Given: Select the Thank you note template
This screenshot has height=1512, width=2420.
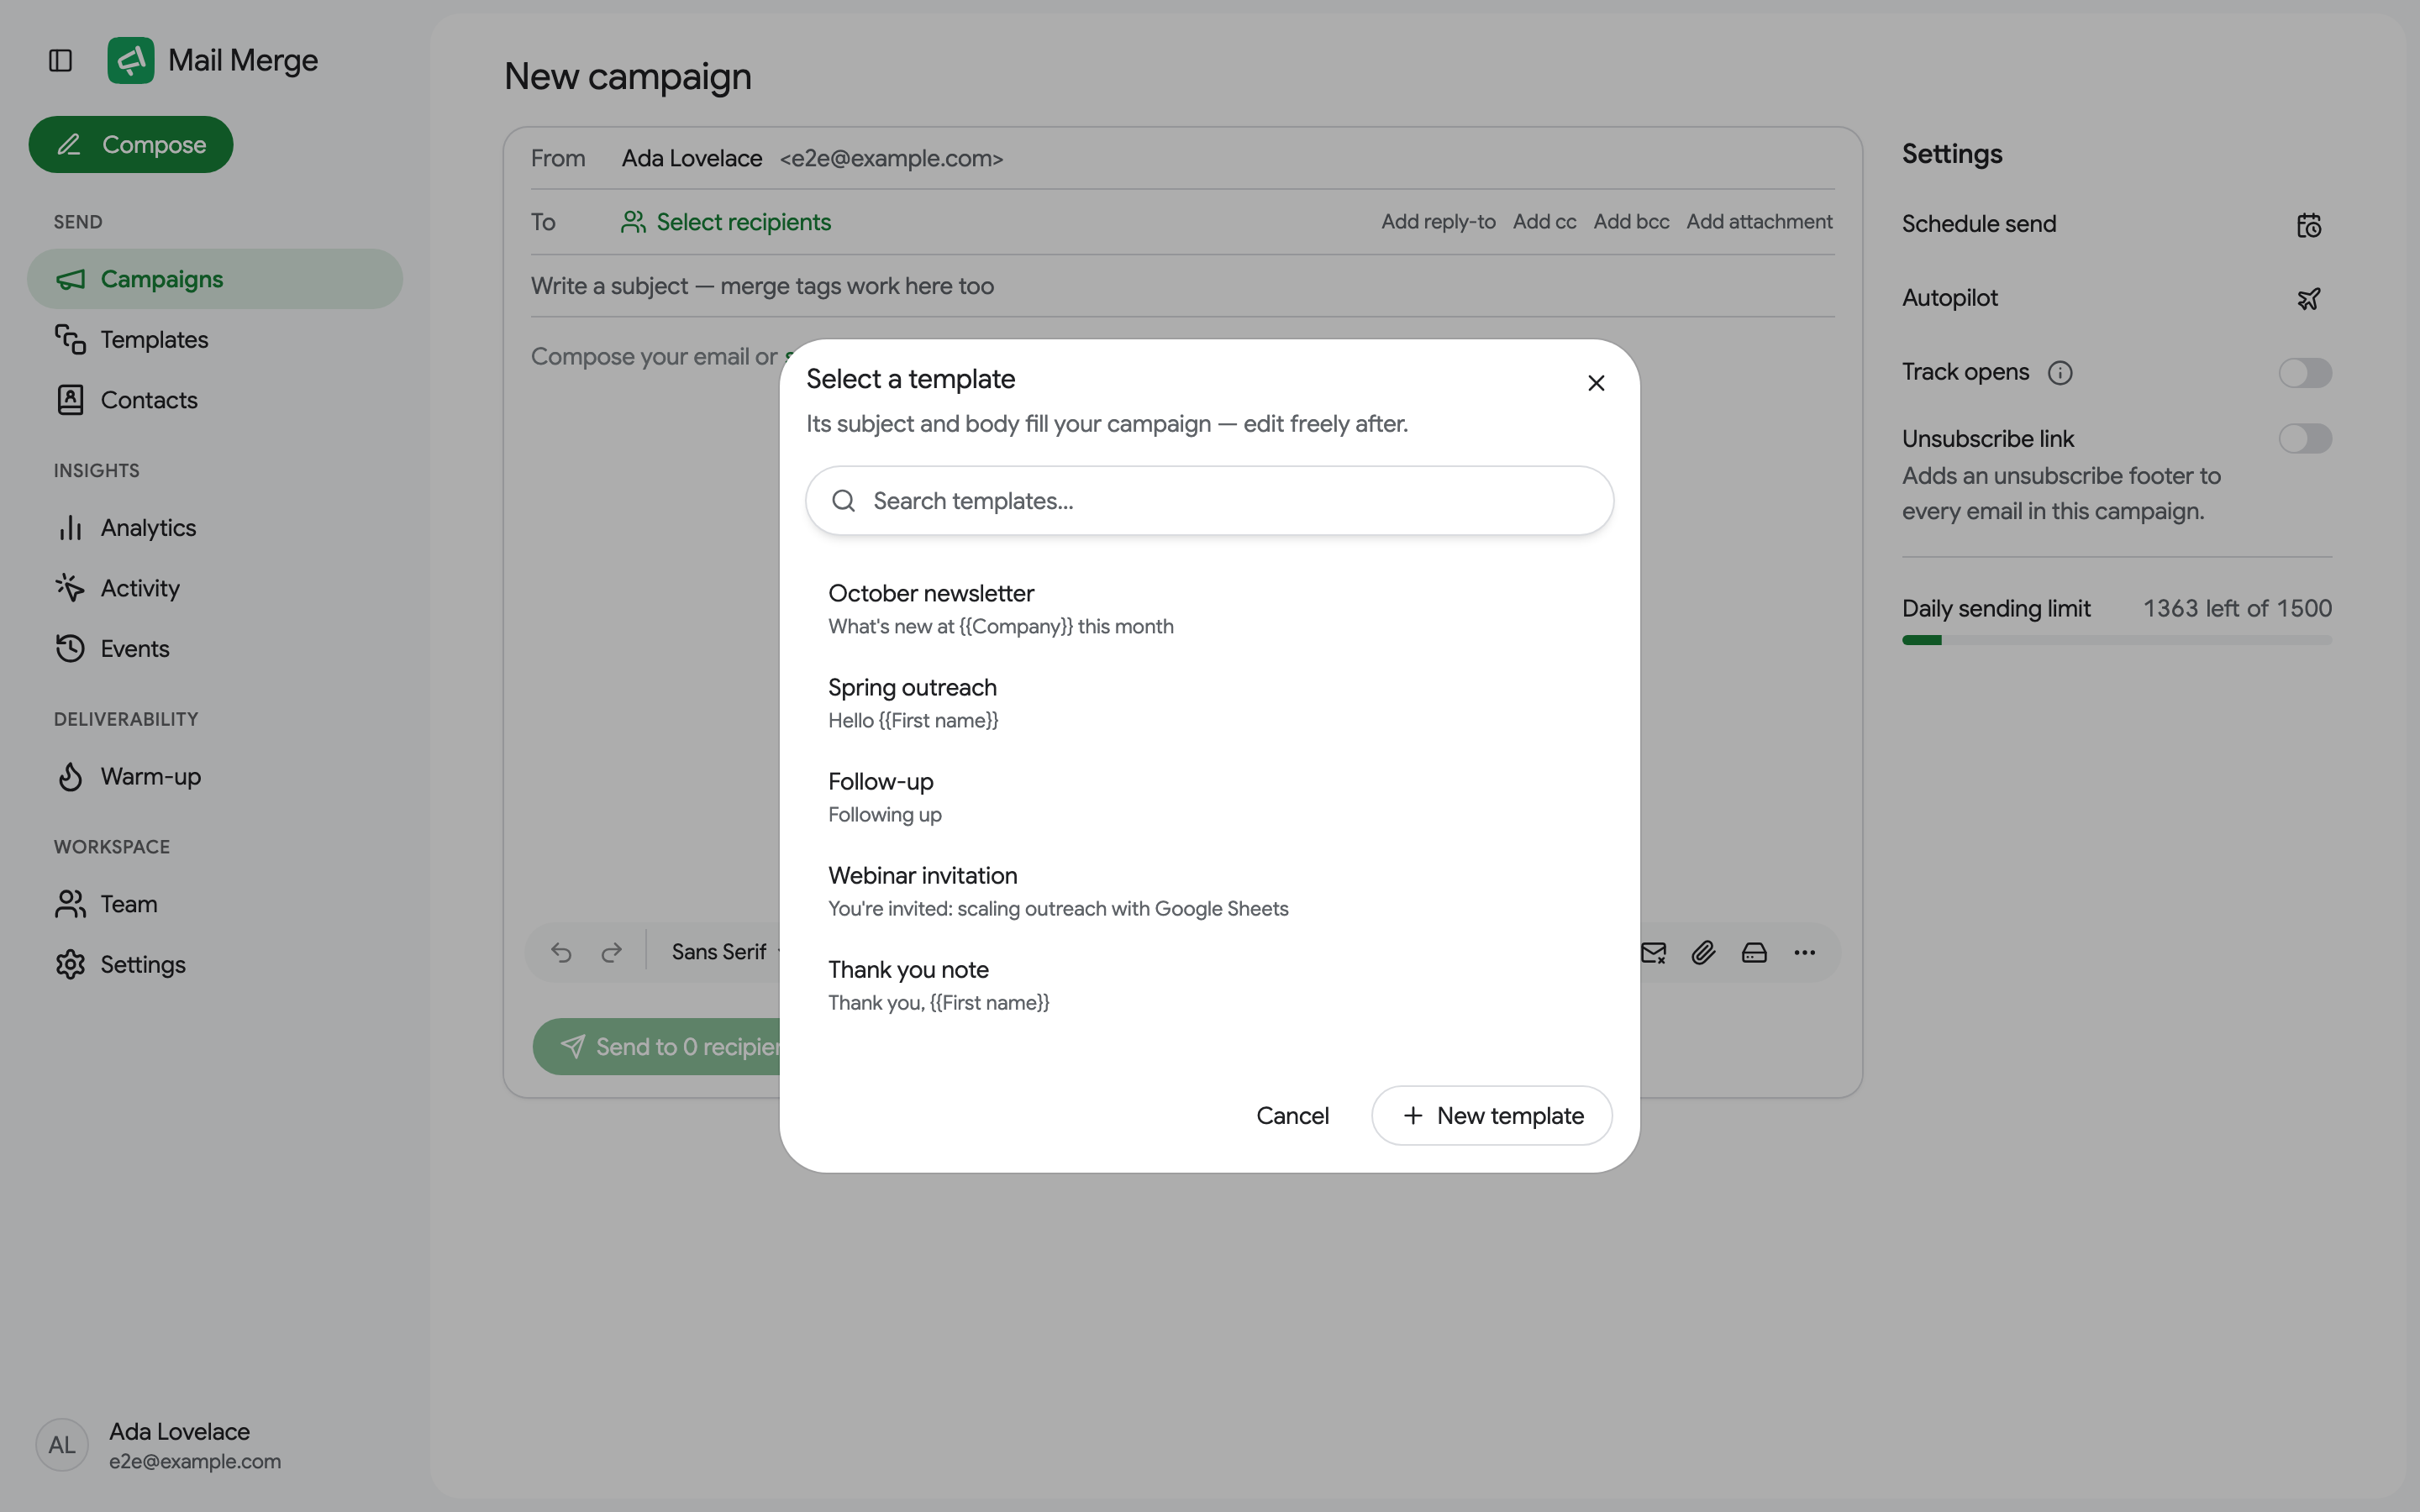Looking at the screenshot, I should pos(1209,985).
